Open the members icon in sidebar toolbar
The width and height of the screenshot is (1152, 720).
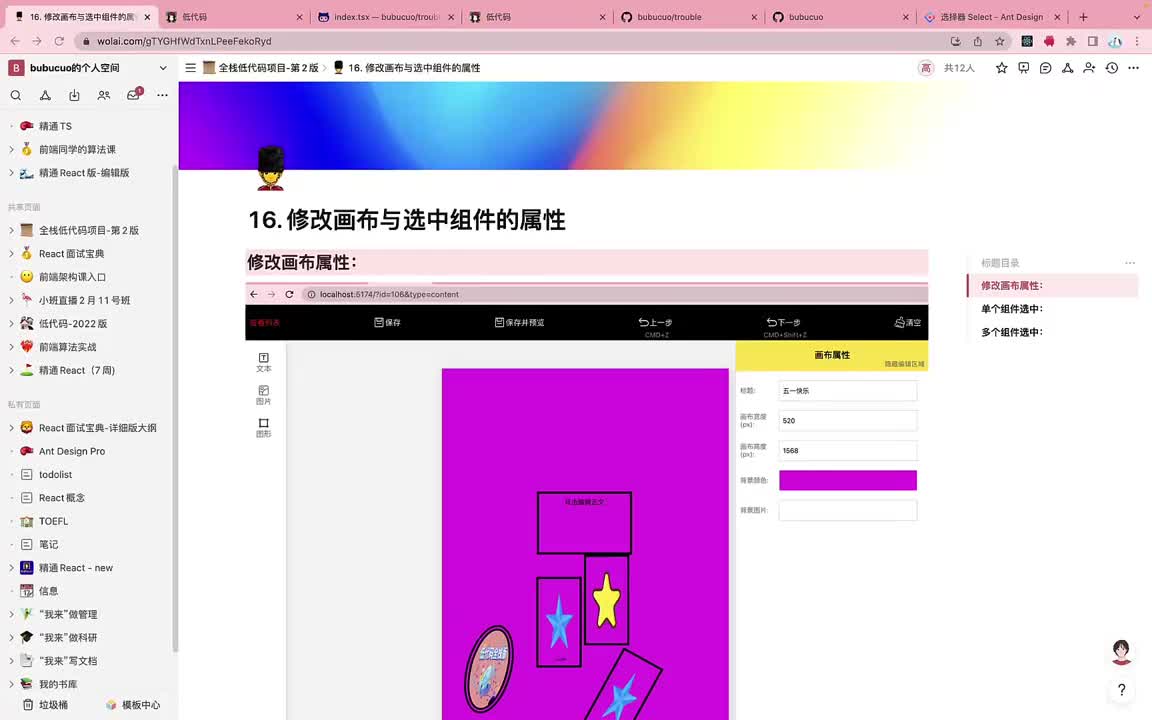pos(104,96)
